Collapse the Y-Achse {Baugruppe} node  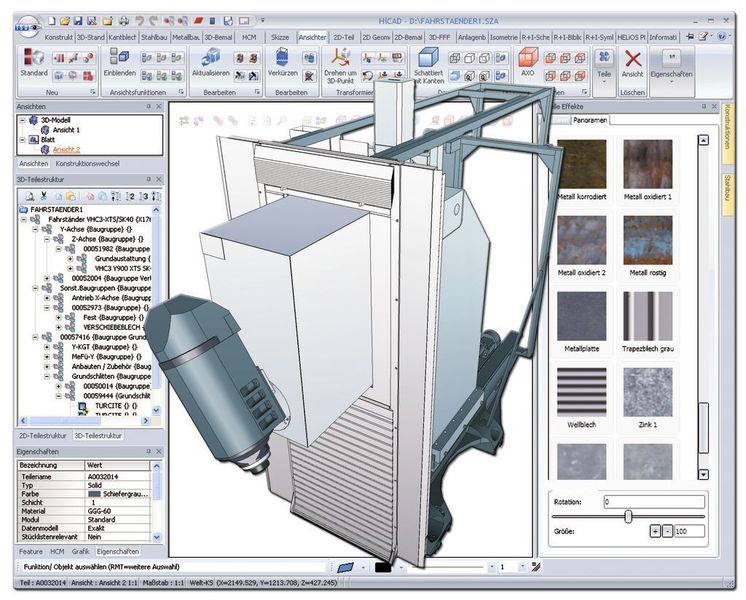point(35,229)
